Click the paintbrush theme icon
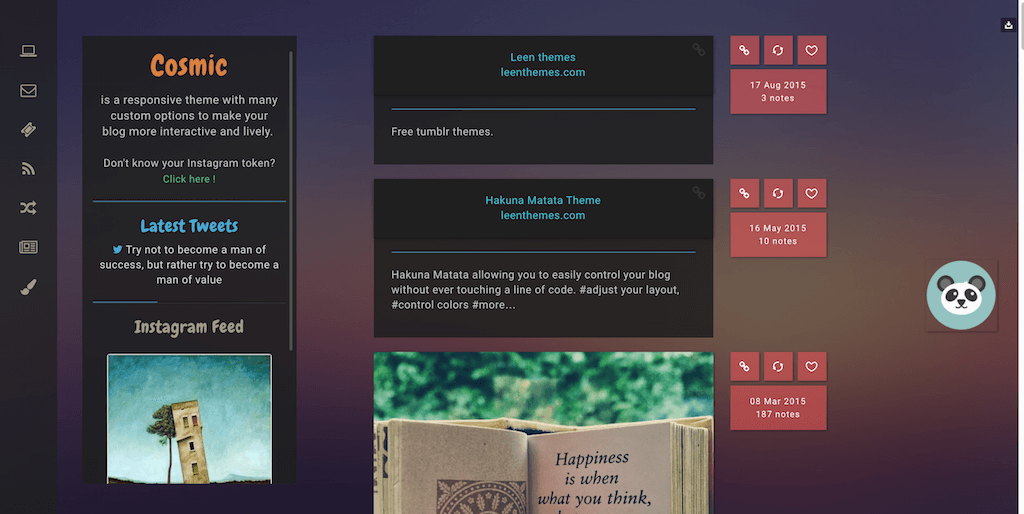The width and height of the screenshot is (1024, 514). 28,287
